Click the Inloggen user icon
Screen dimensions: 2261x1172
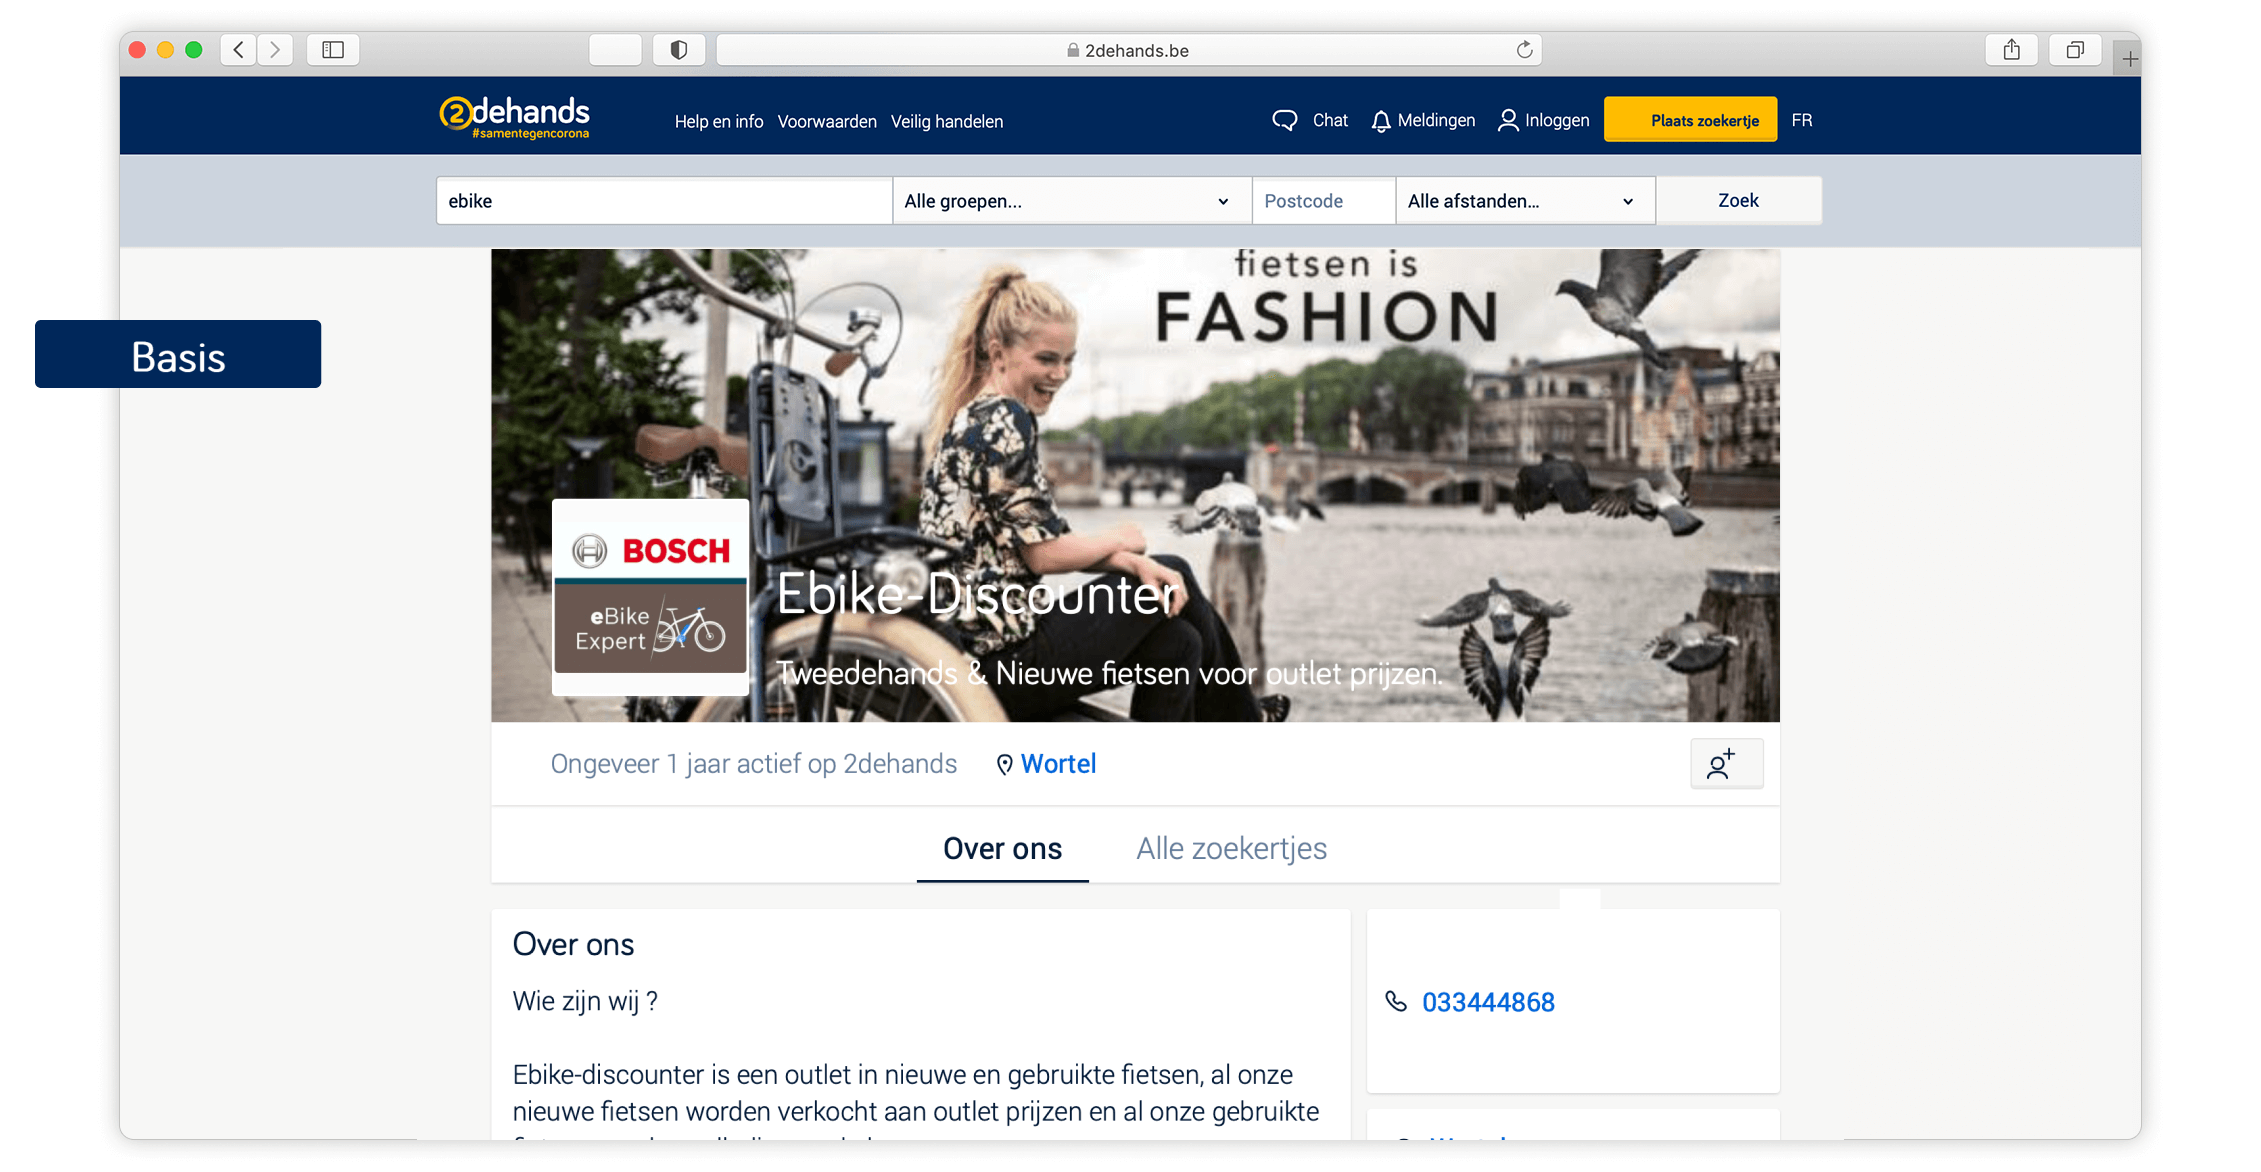[1508, 121]
